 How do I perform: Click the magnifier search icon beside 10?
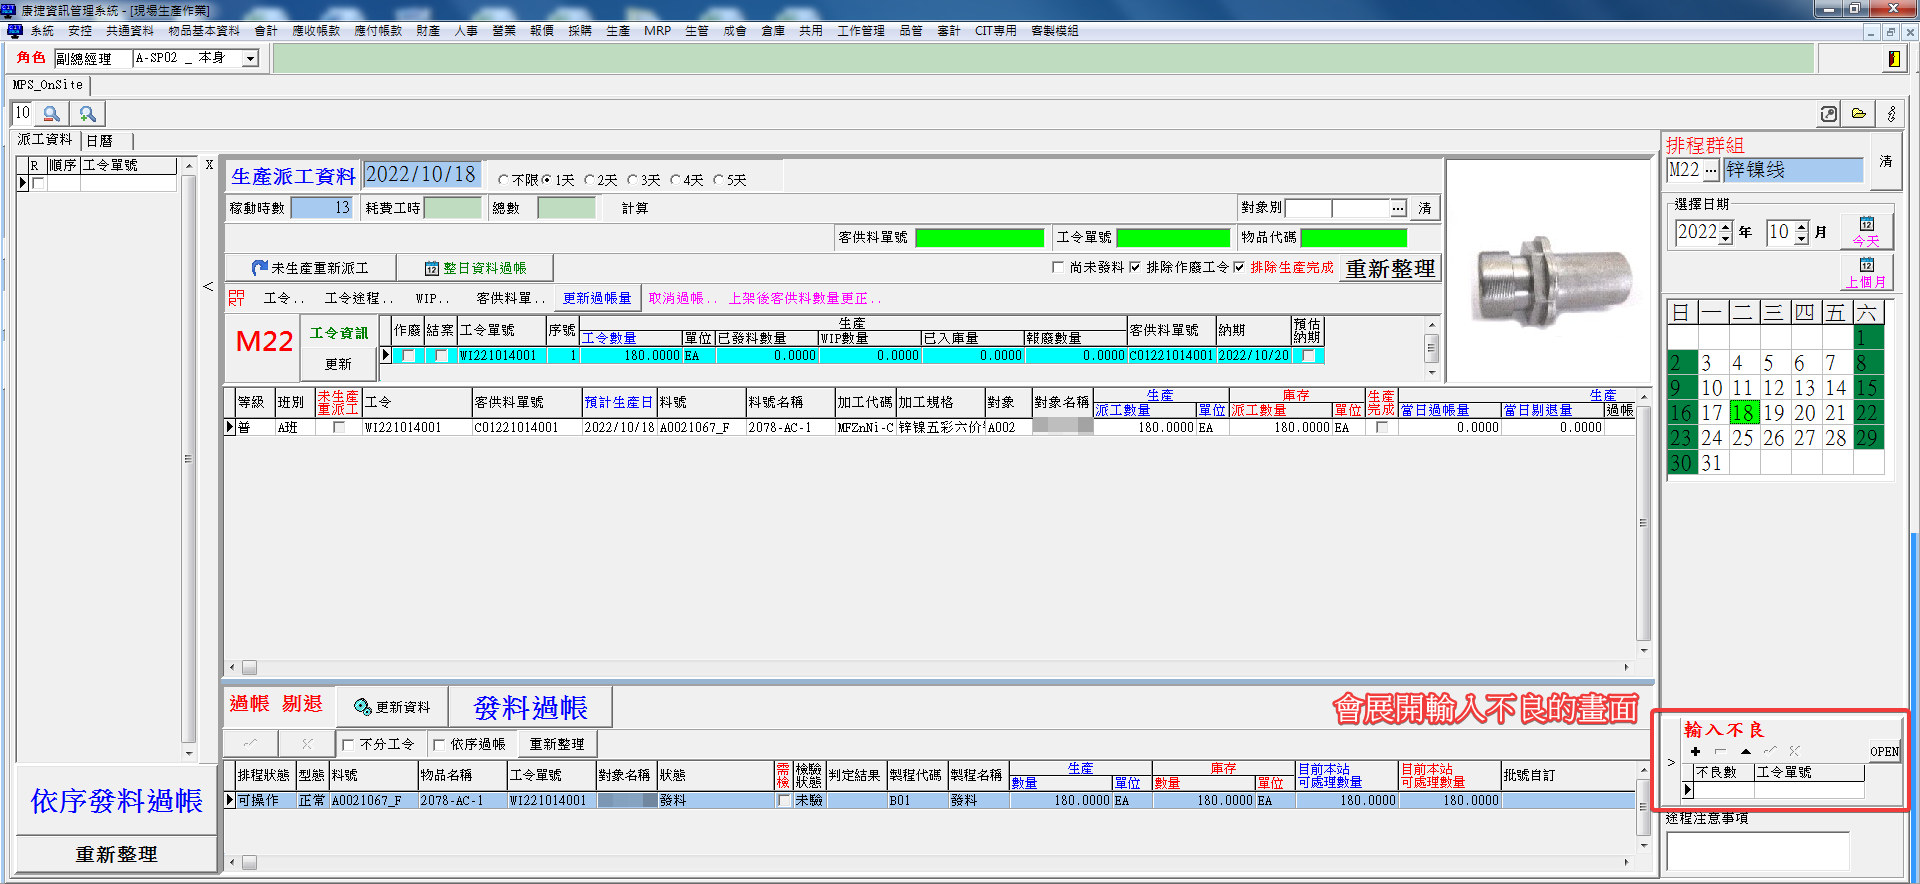point(52,114)
